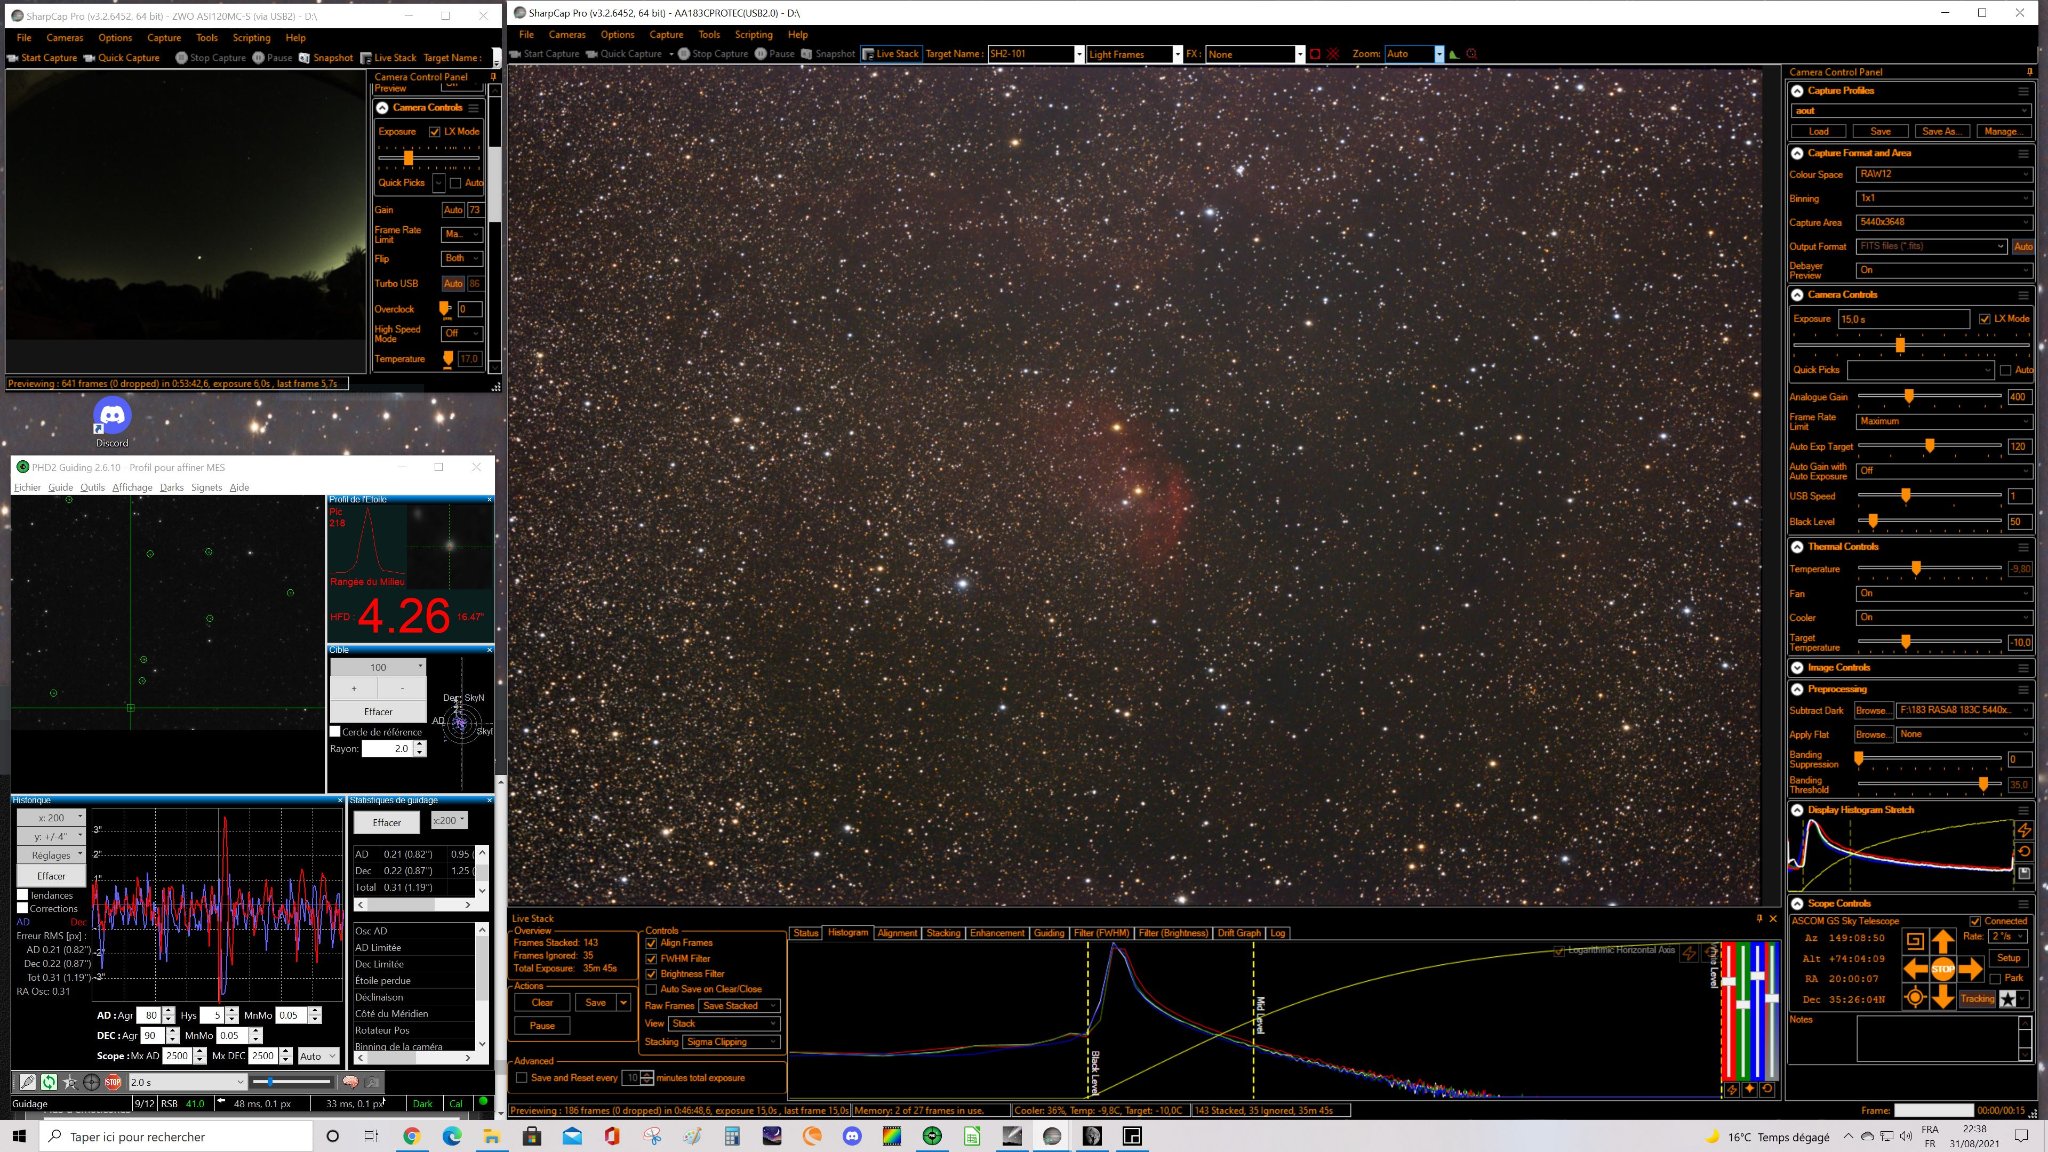Screen dimensions: 2048x1152
Task: Slew the telescope up with the up arrow
Action: [1942, 940]
